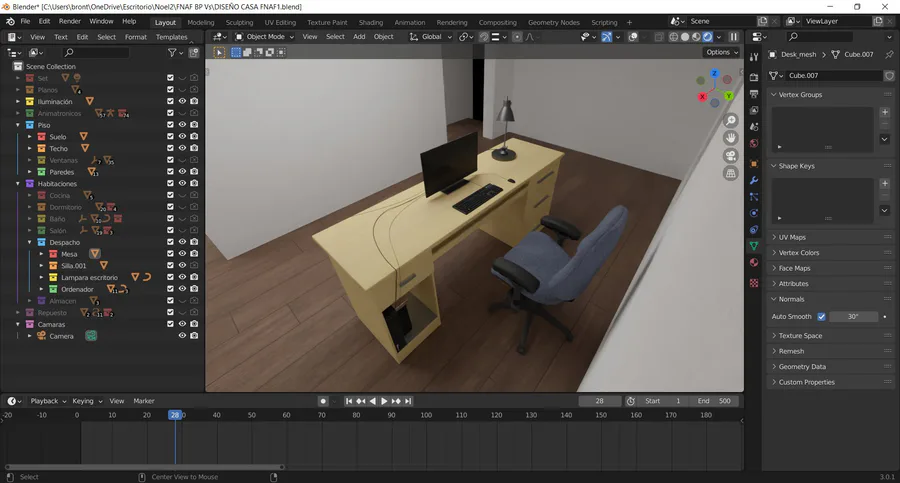Add a new shape key plus button
The image size is (900, 483).
(885, 183)
